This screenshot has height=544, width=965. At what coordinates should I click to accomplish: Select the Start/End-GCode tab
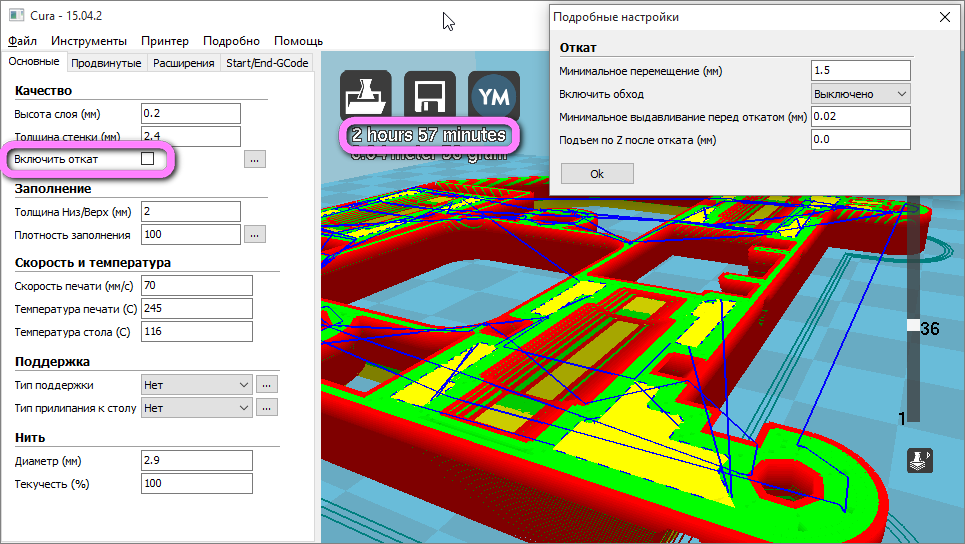(267, 63)
